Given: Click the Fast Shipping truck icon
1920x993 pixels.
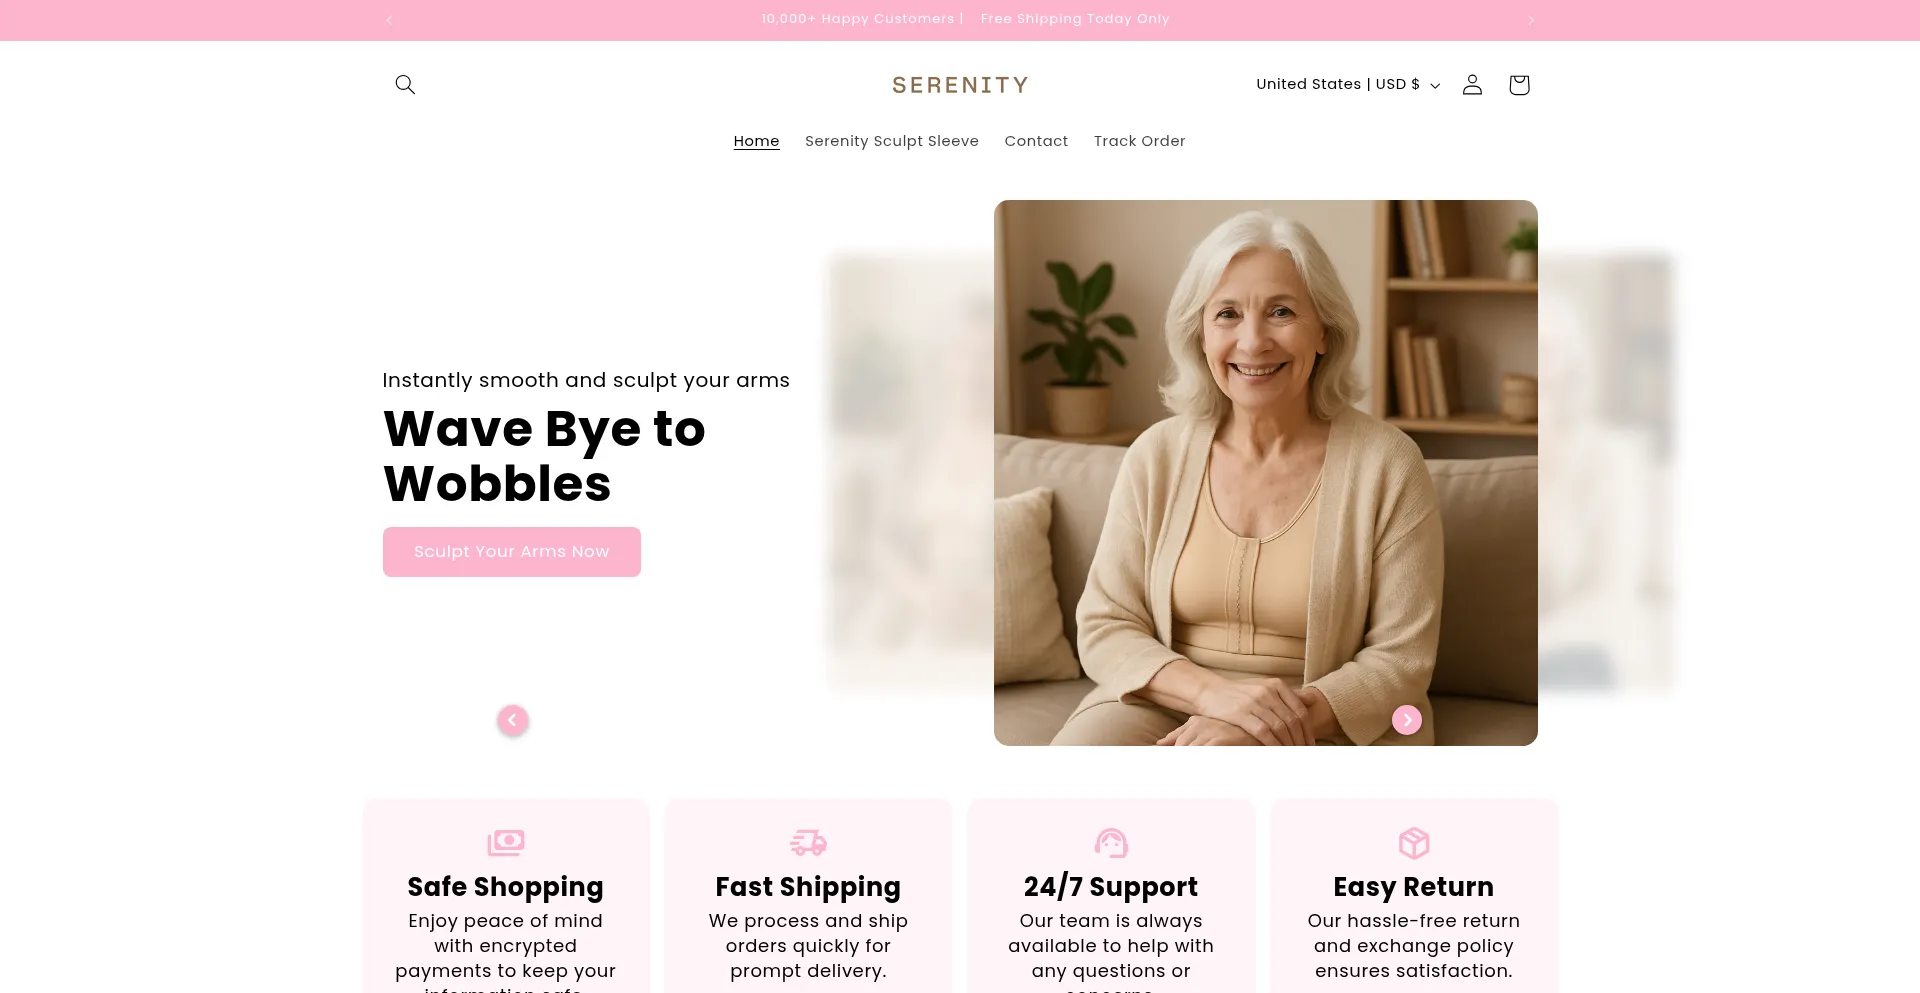Looking at the screenshot, I should 808,843.
